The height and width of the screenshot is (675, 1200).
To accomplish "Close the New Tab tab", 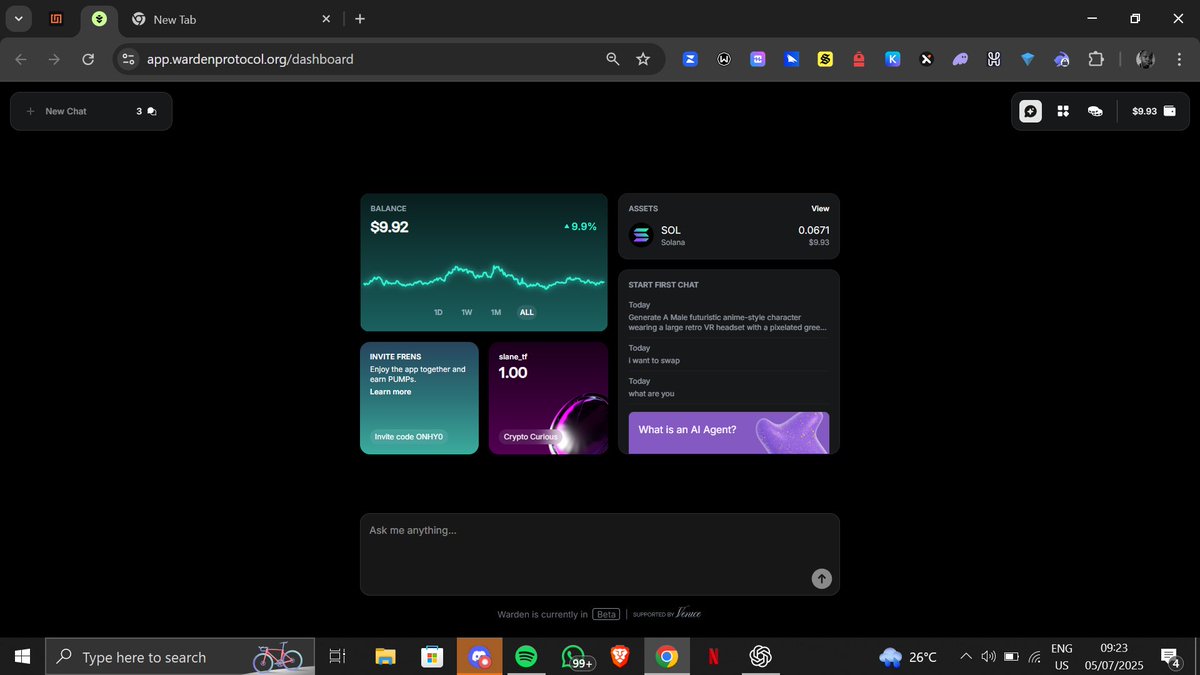I will tap(325, 19).
